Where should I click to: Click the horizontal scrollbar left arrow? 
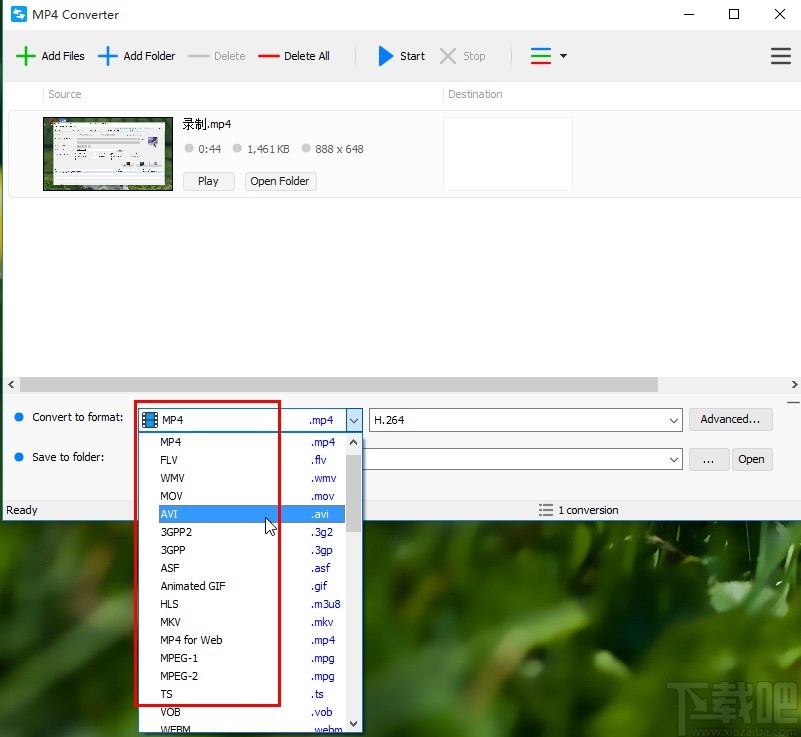point(11,384)
